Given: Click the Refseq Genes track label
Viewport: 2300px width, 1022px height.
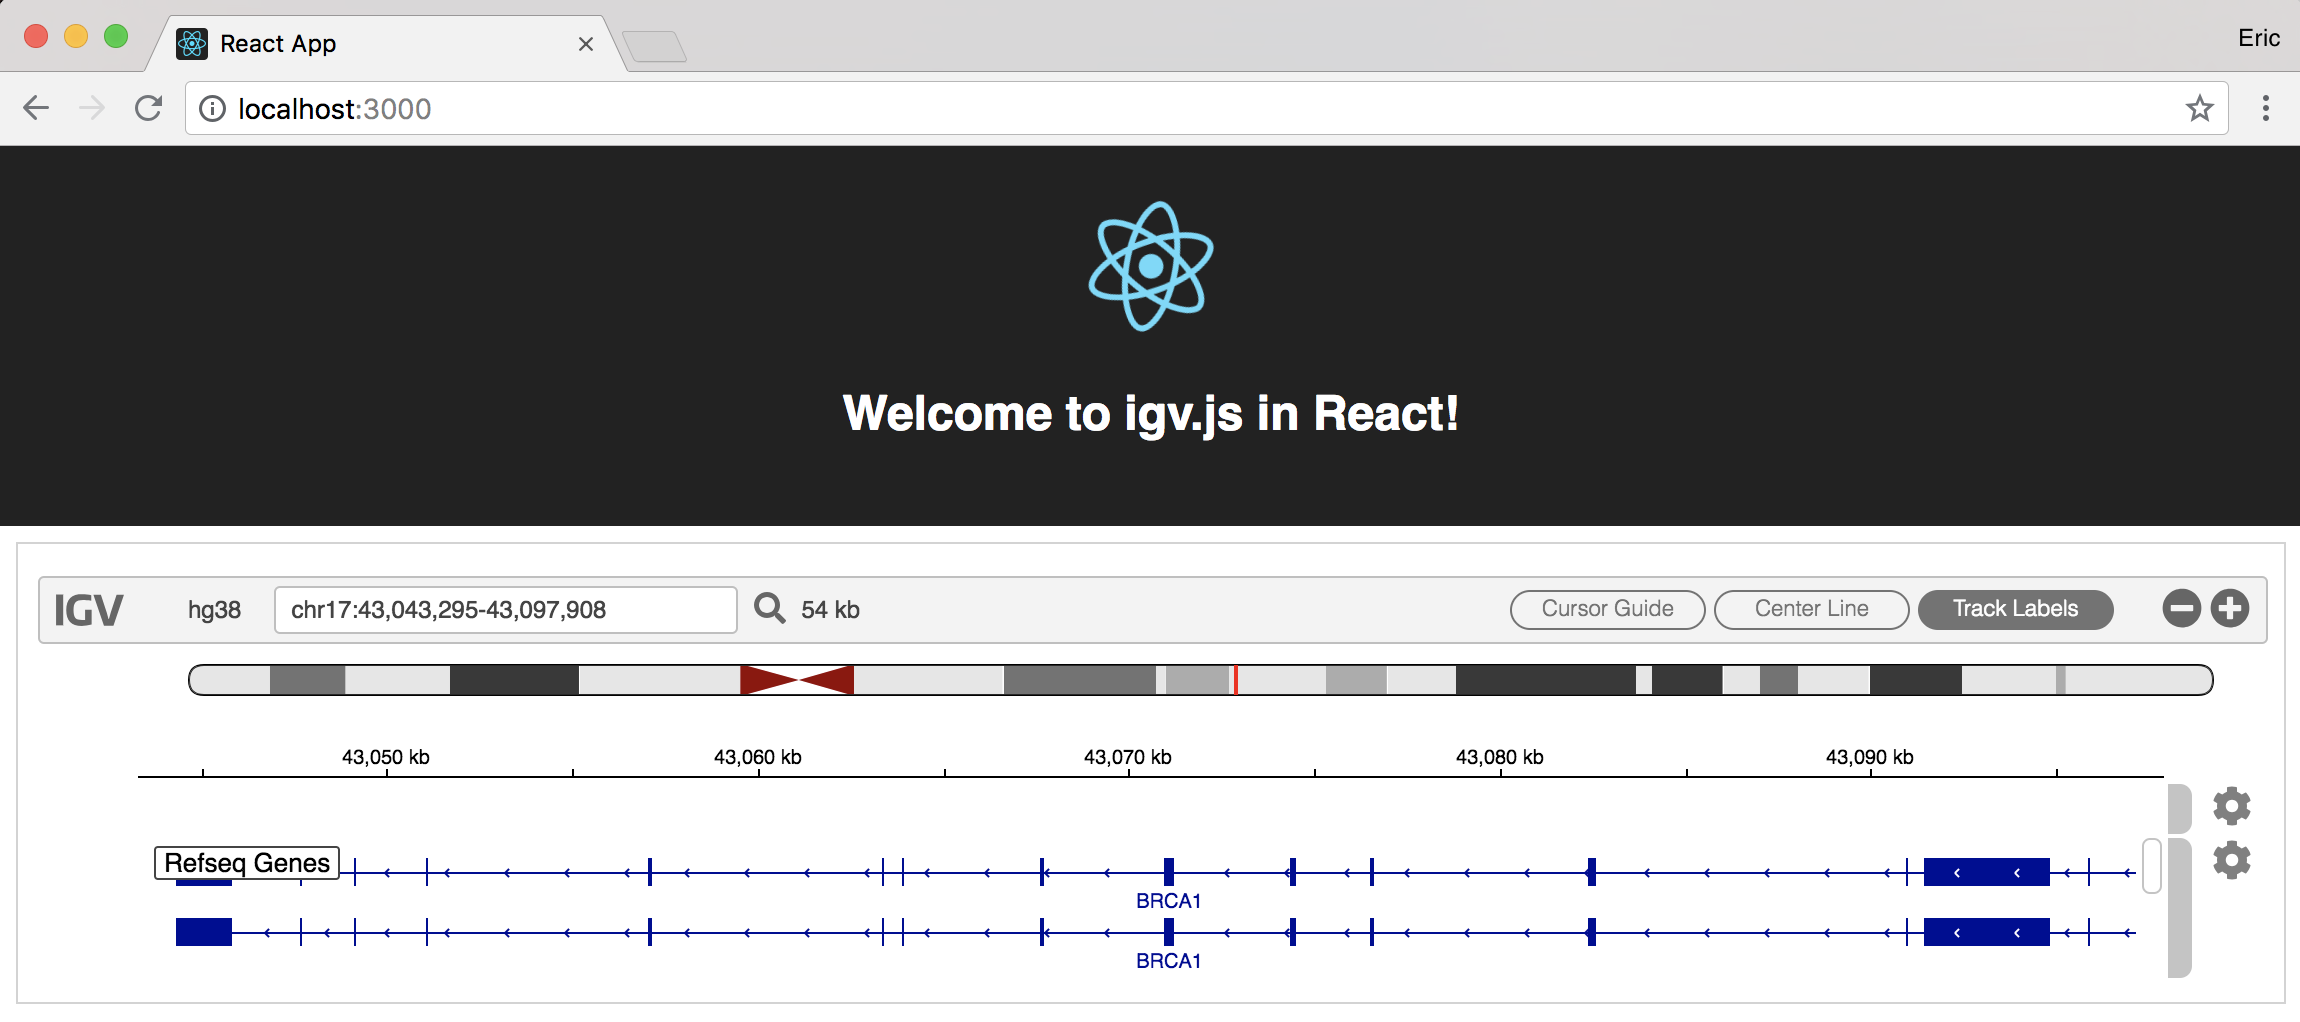Looking at the screenshot, I should pyautogui.click(x=247, y=863).
